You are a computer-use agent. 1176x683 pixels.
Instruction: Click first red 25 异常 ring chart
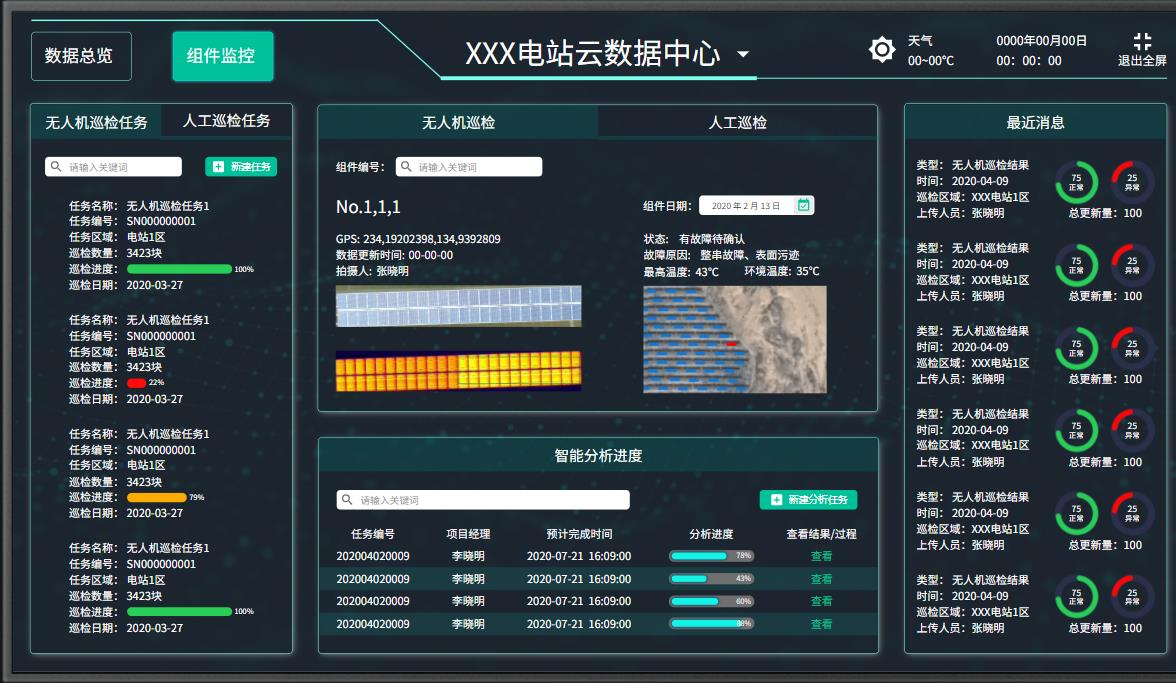click(1132, 182)
